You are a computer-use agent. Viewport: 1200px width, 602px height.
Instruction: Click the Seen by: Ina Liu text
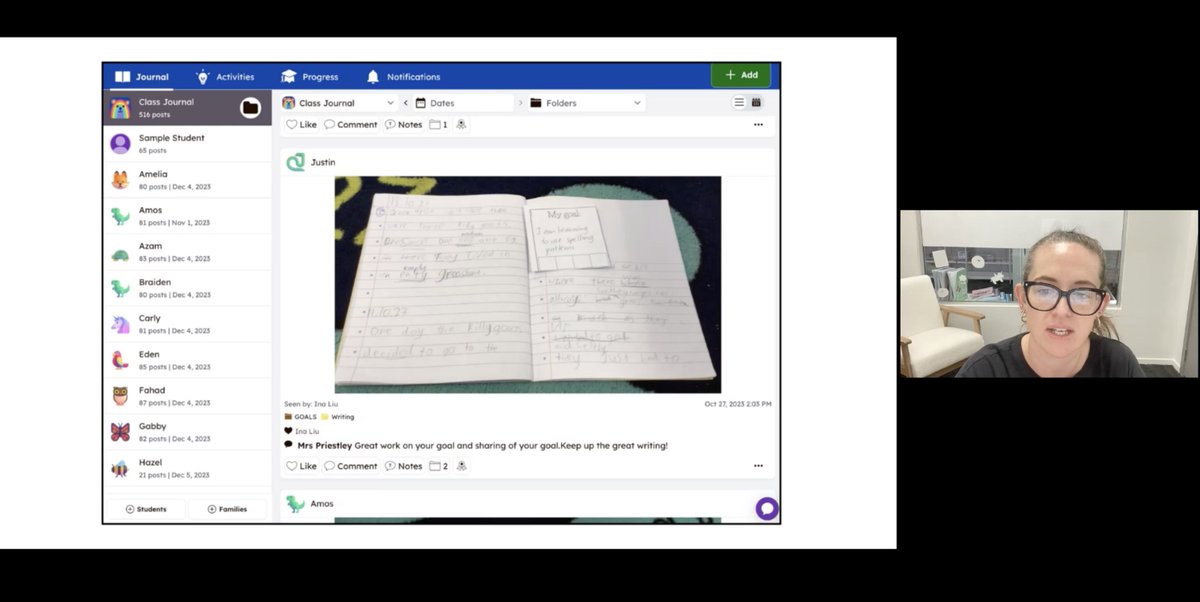311,404
